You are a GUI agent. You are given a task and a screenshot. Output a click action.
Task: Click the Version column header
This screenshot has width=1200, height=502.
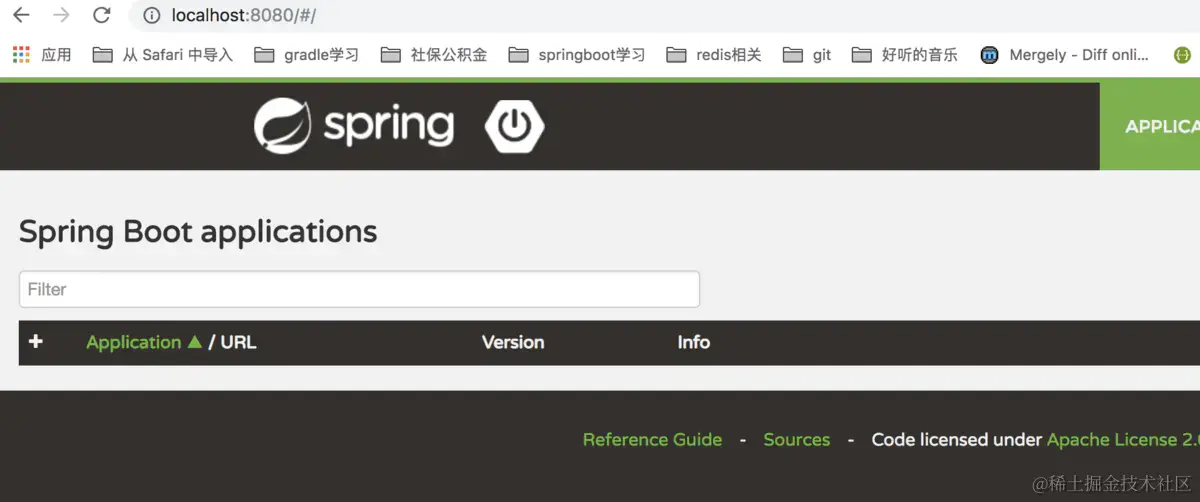tap(513, 342)
